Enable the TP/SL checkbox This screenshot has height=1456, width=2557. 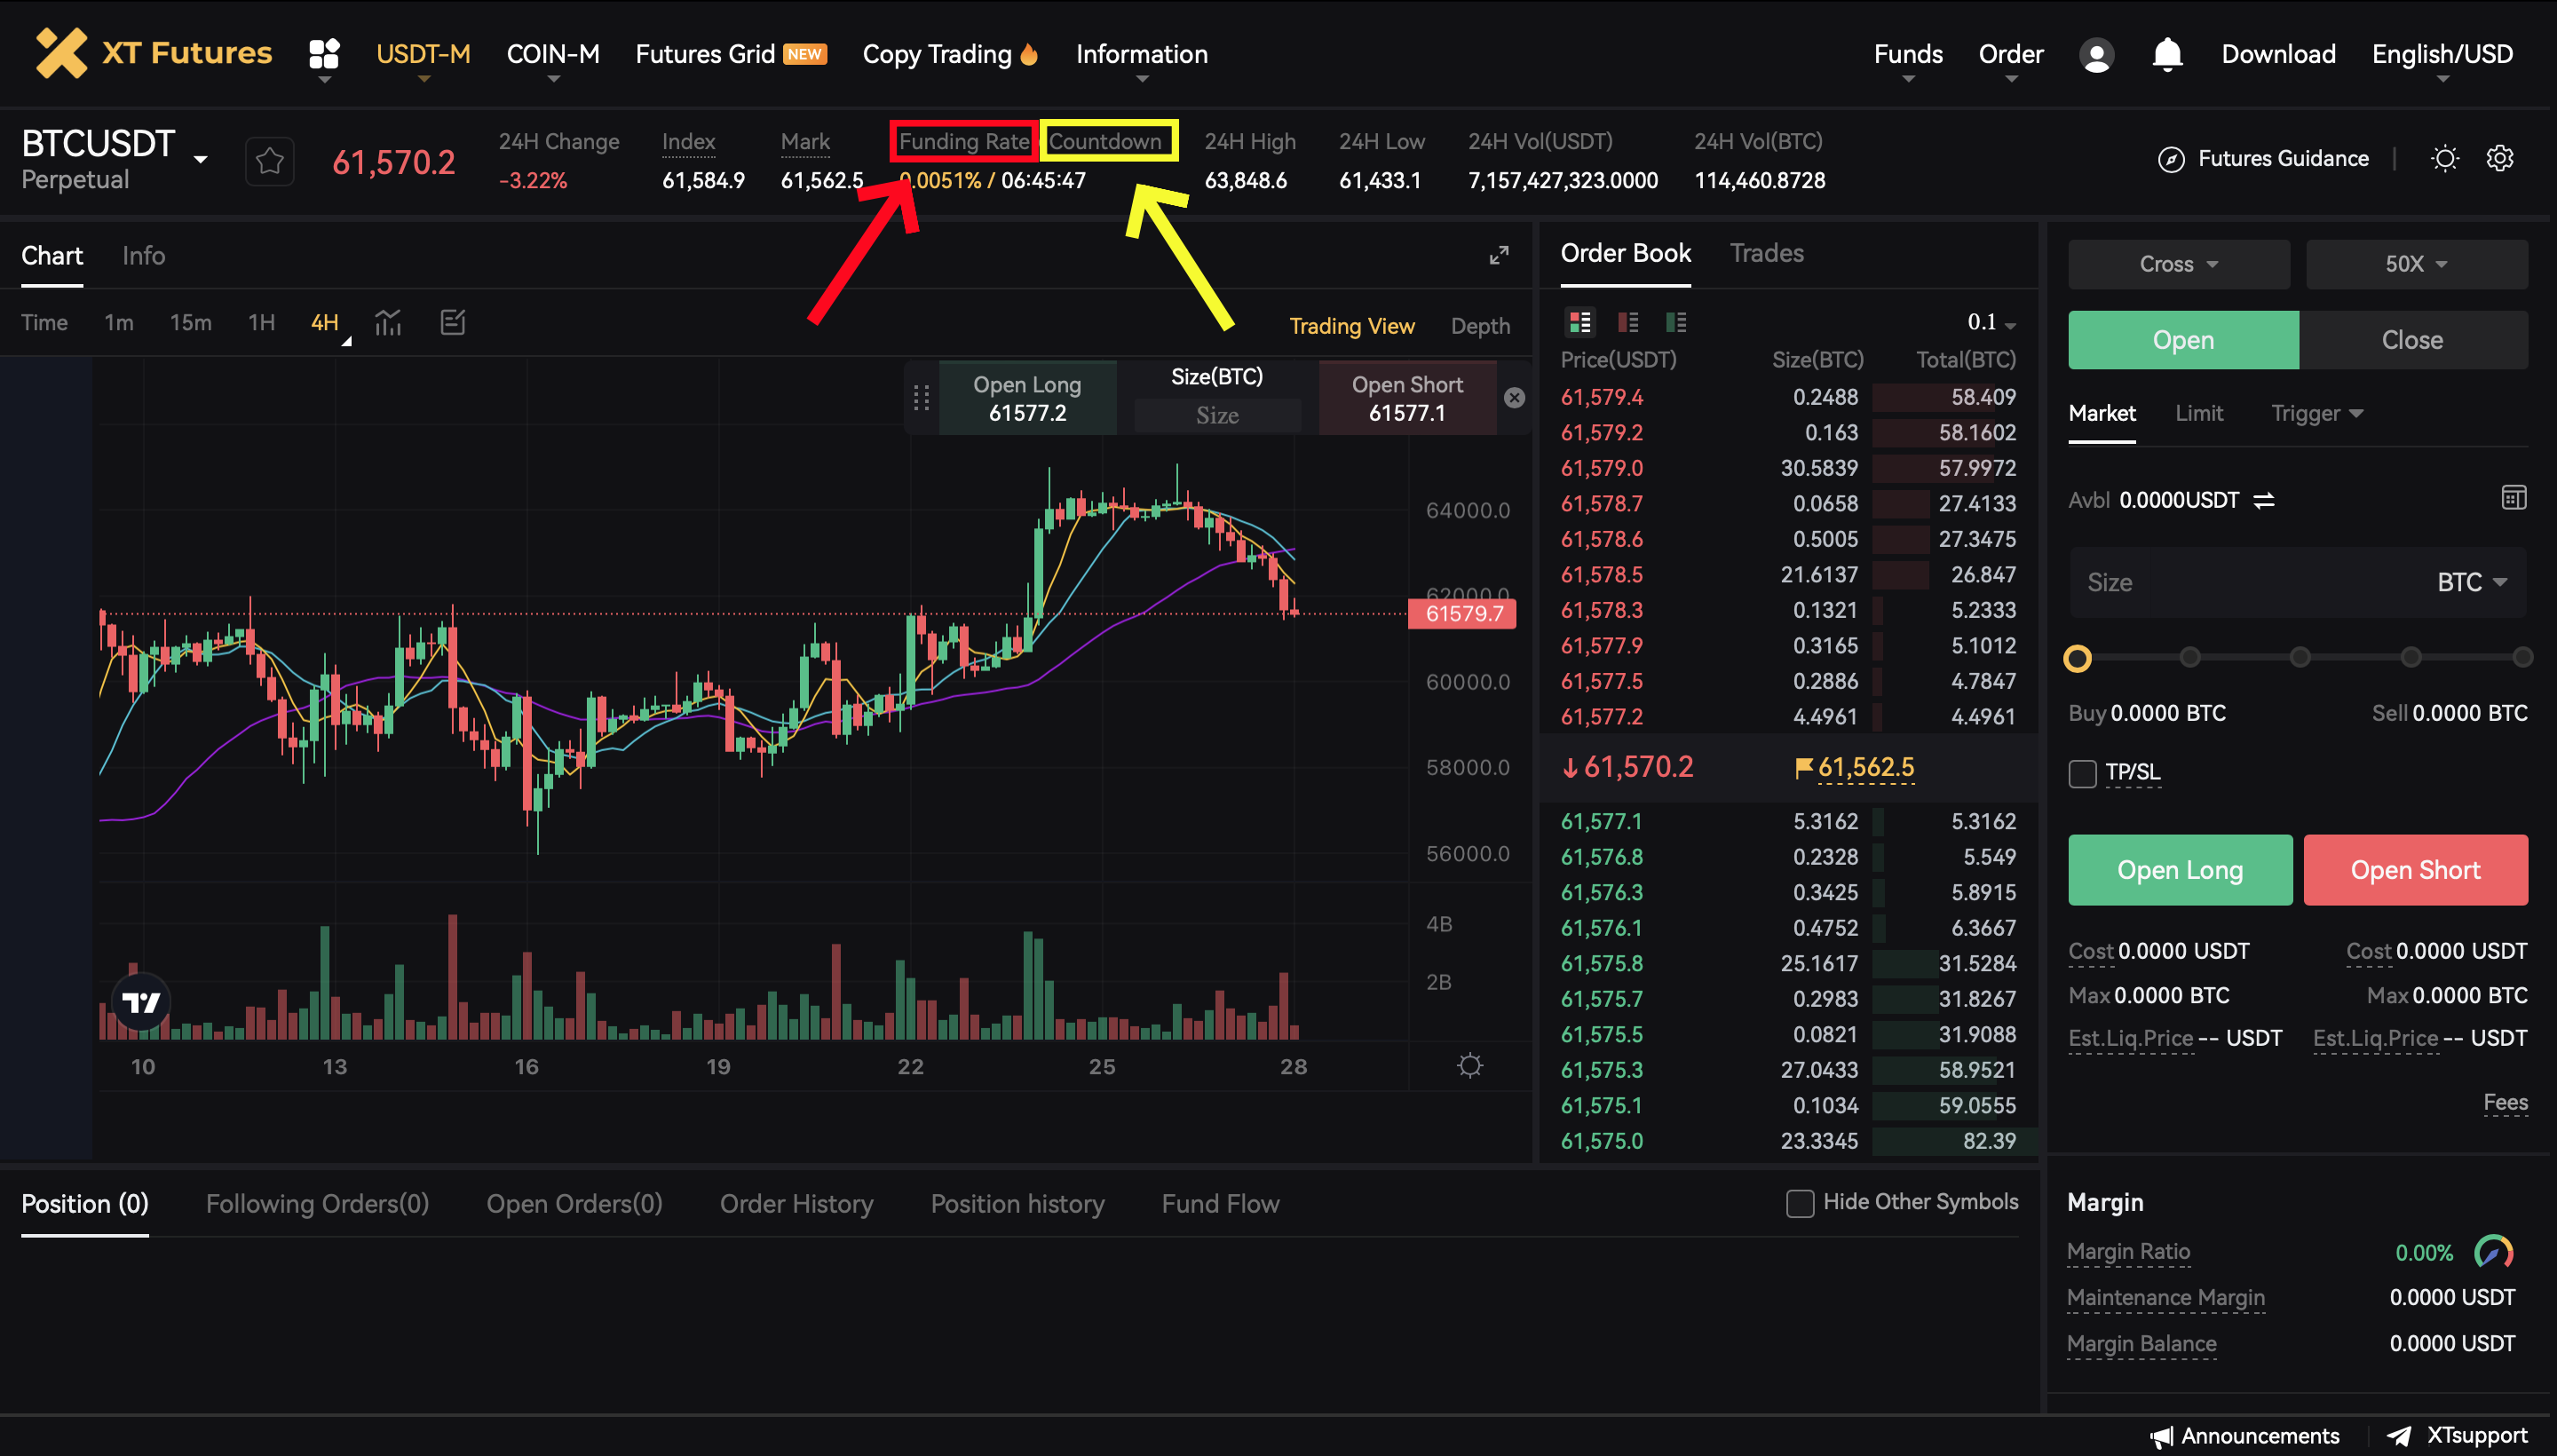2082,773
